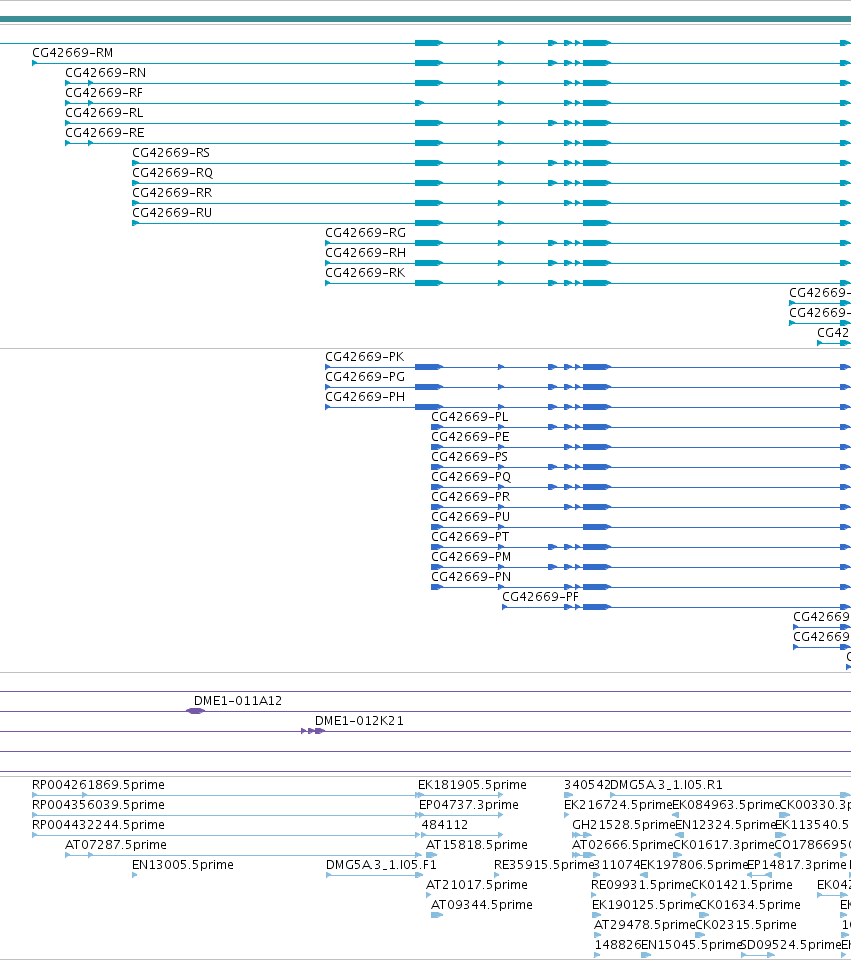Select the CG42669-PT protein label
This screenshot has width=851, height=960.
(x=470, y=537)
